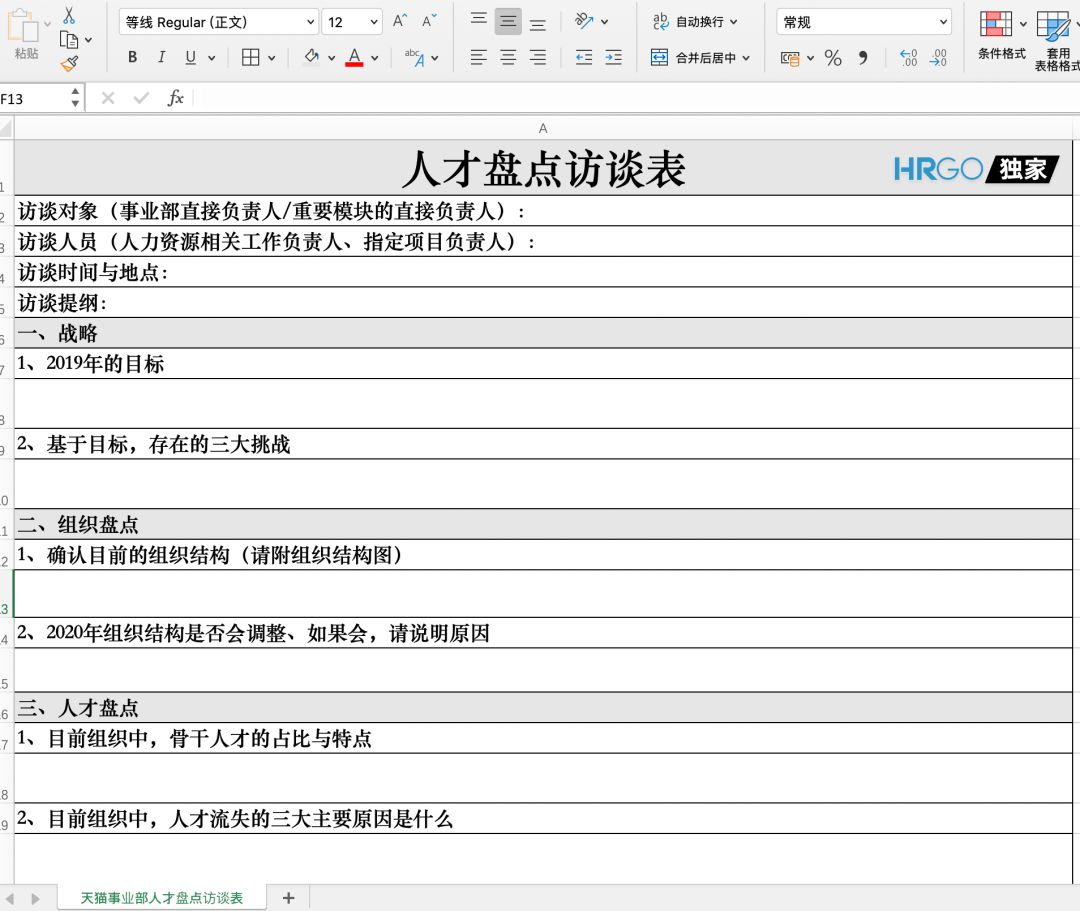Increase indent icon
1080x911 pixels.
pyautogui.click(x=614, y=57)
